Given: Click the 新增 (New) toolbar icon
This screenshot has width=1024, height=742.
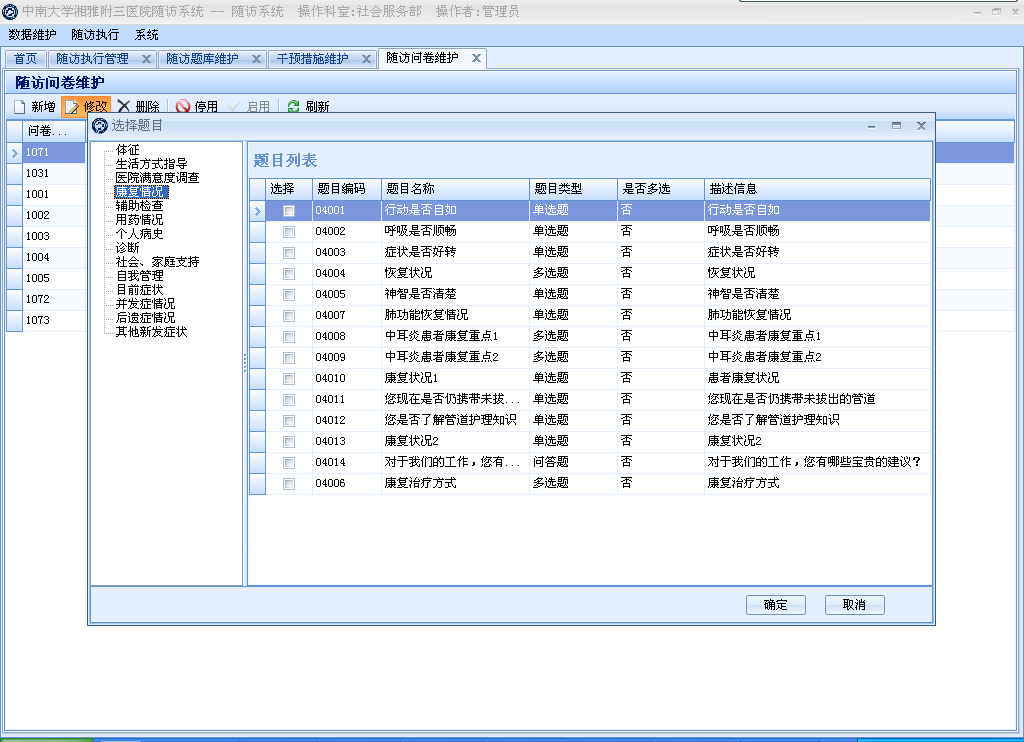Looking at the screenshot, I should [x=20, y=107].
